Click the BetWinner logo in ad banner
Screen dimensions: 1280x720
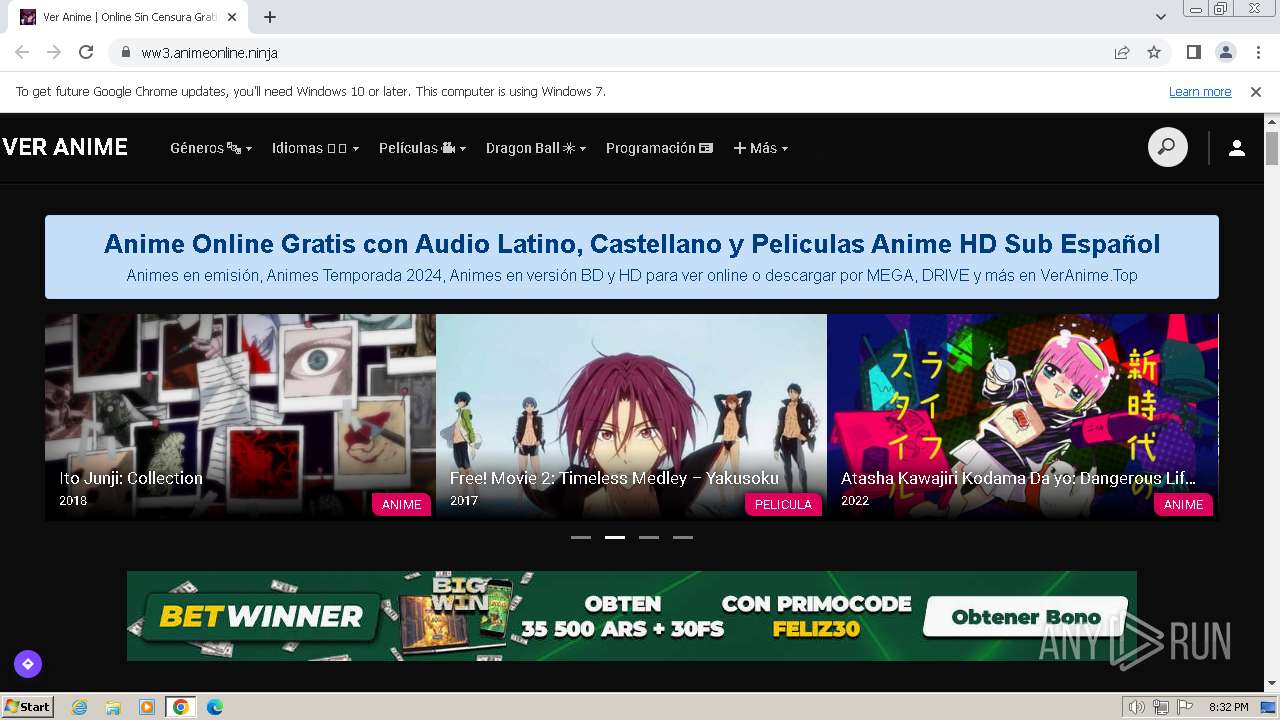click(x=261, y=616)
